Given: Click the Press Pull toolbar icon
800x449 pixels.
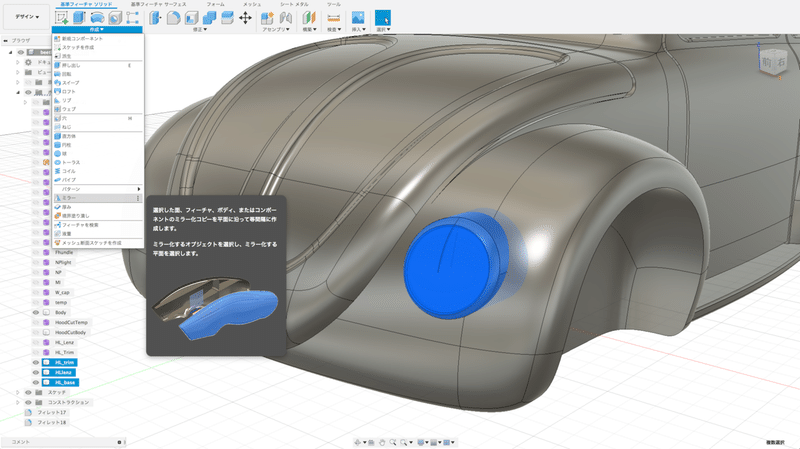Looking at the screenshot, I should pos(155,18).
